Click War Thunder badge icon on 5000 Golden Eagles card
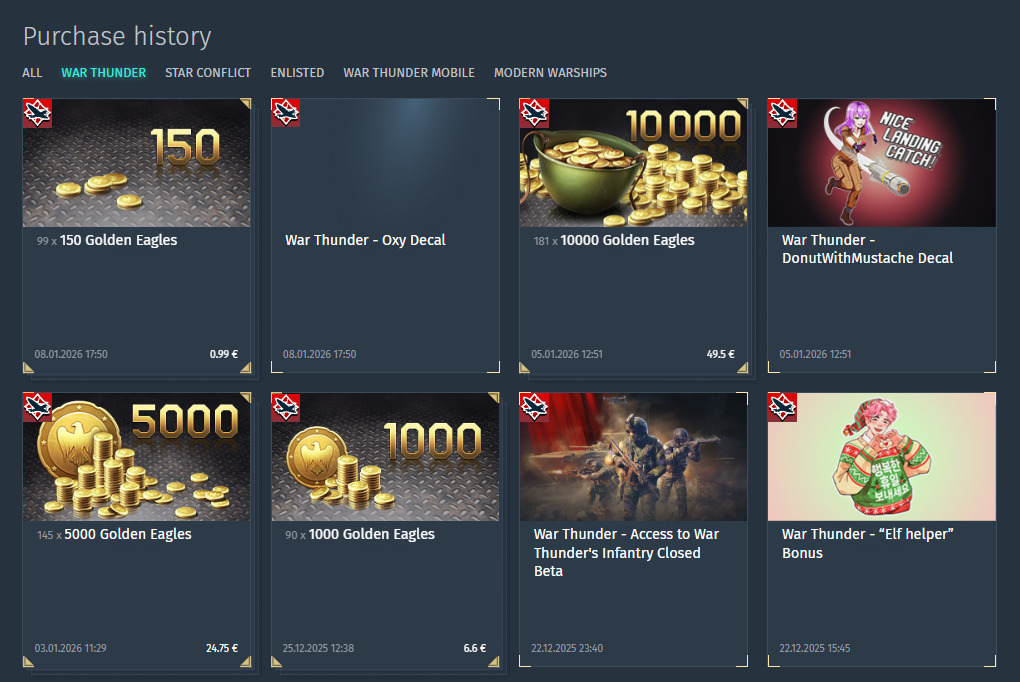 coord(37,407)
